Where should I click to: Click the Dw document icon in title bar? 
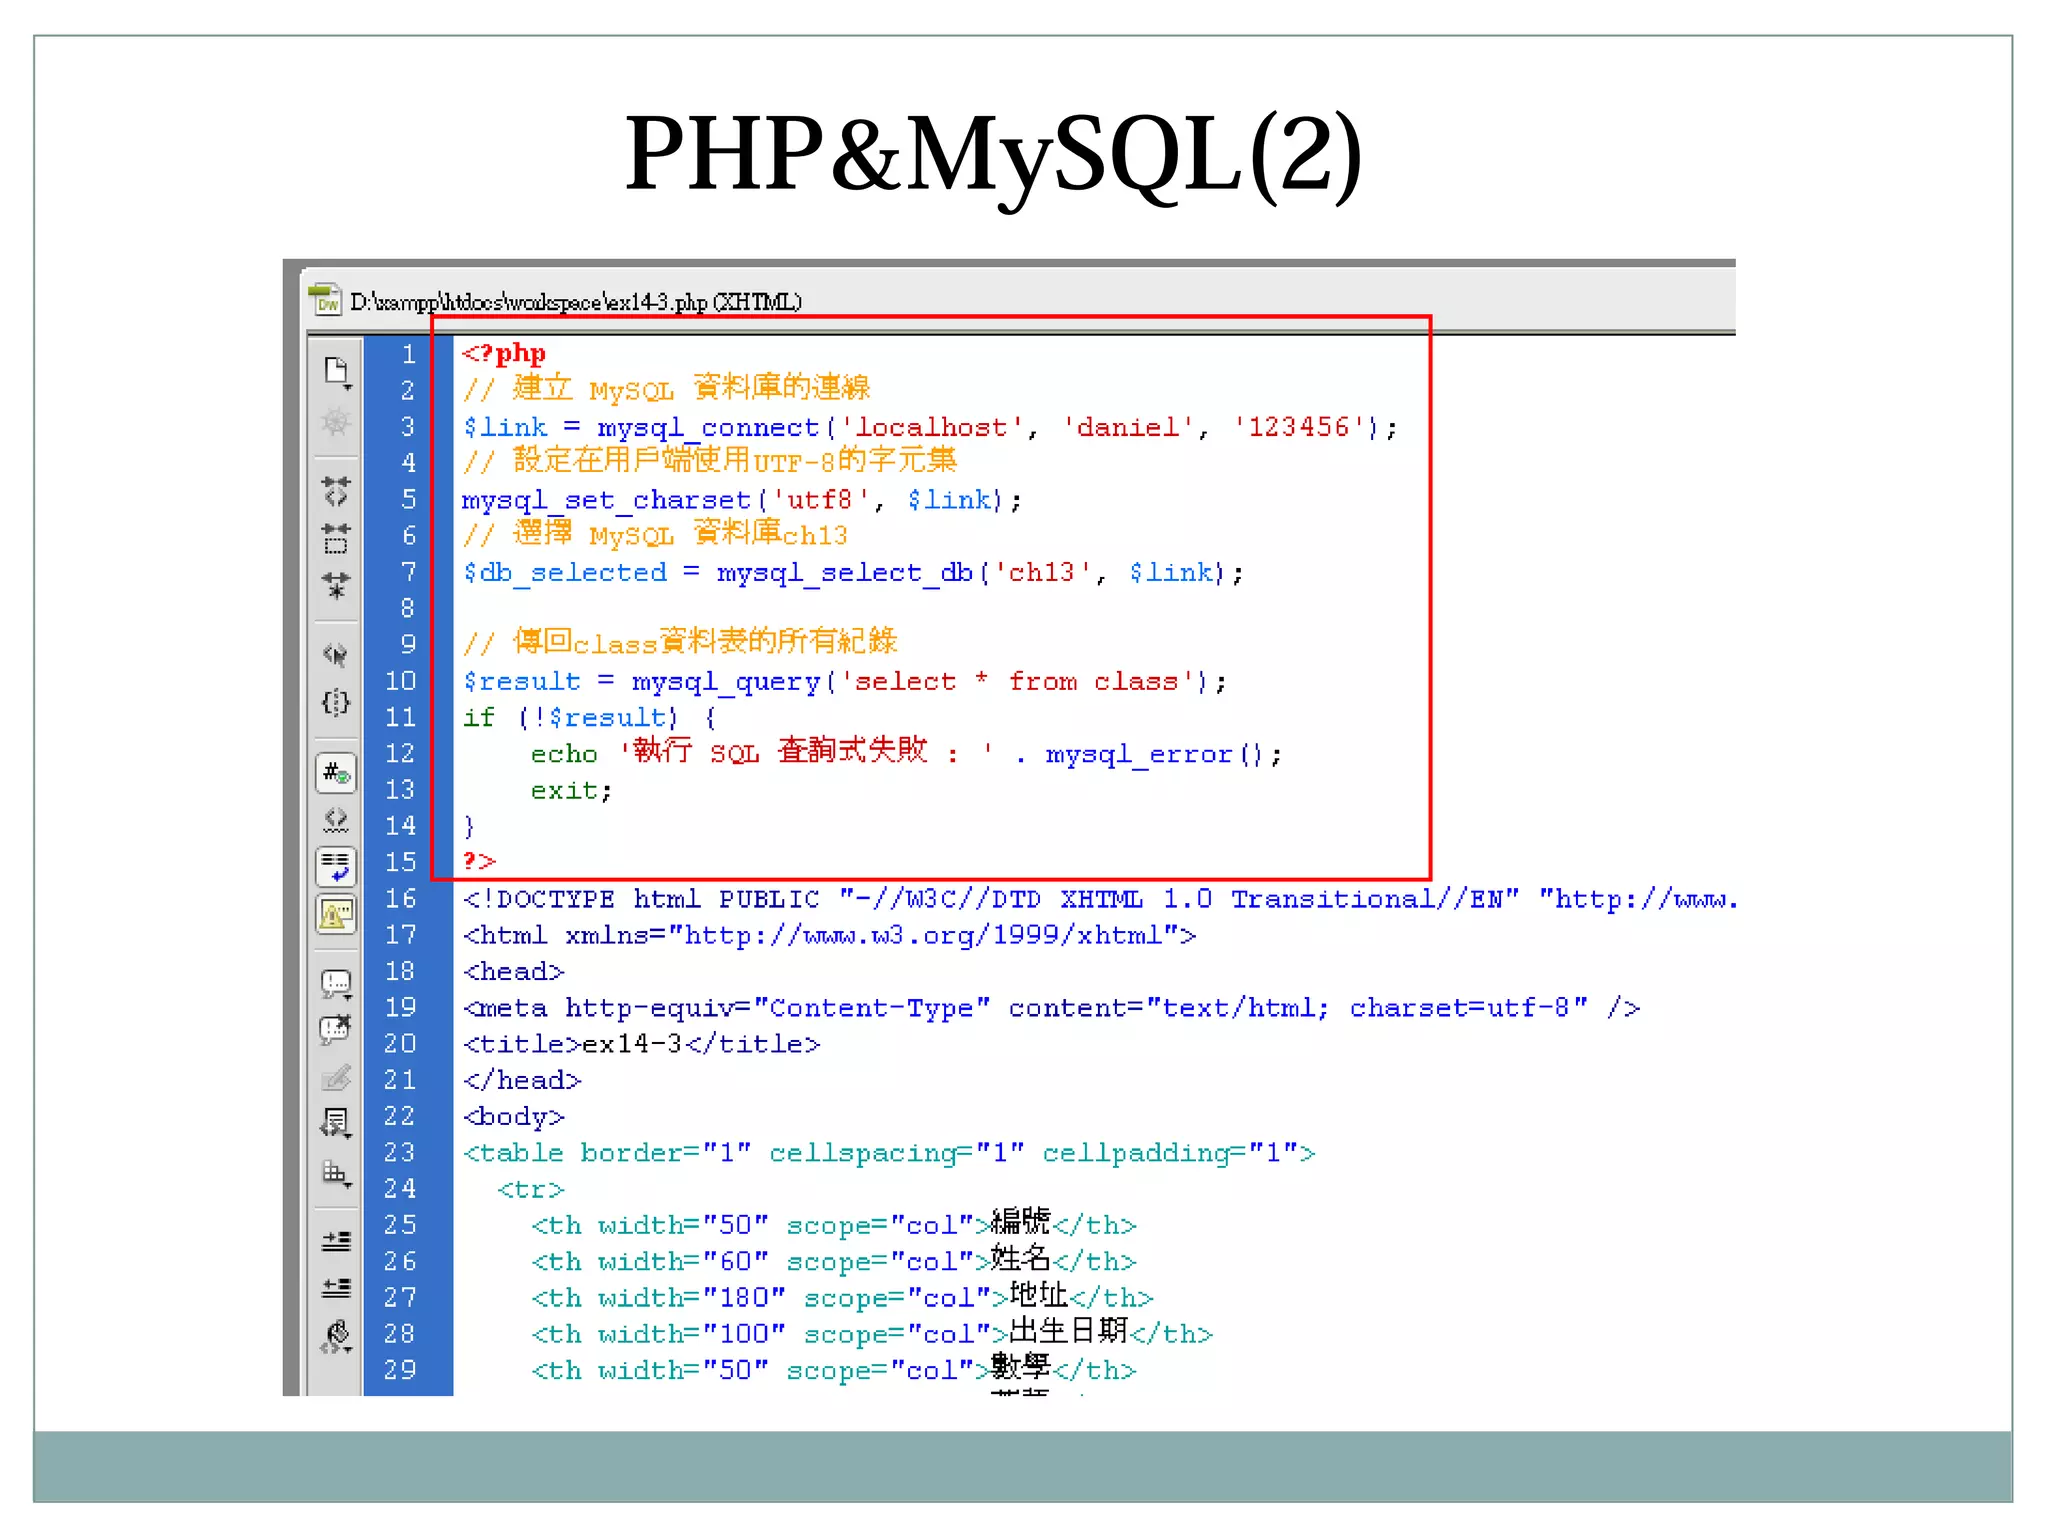point(325,299)
